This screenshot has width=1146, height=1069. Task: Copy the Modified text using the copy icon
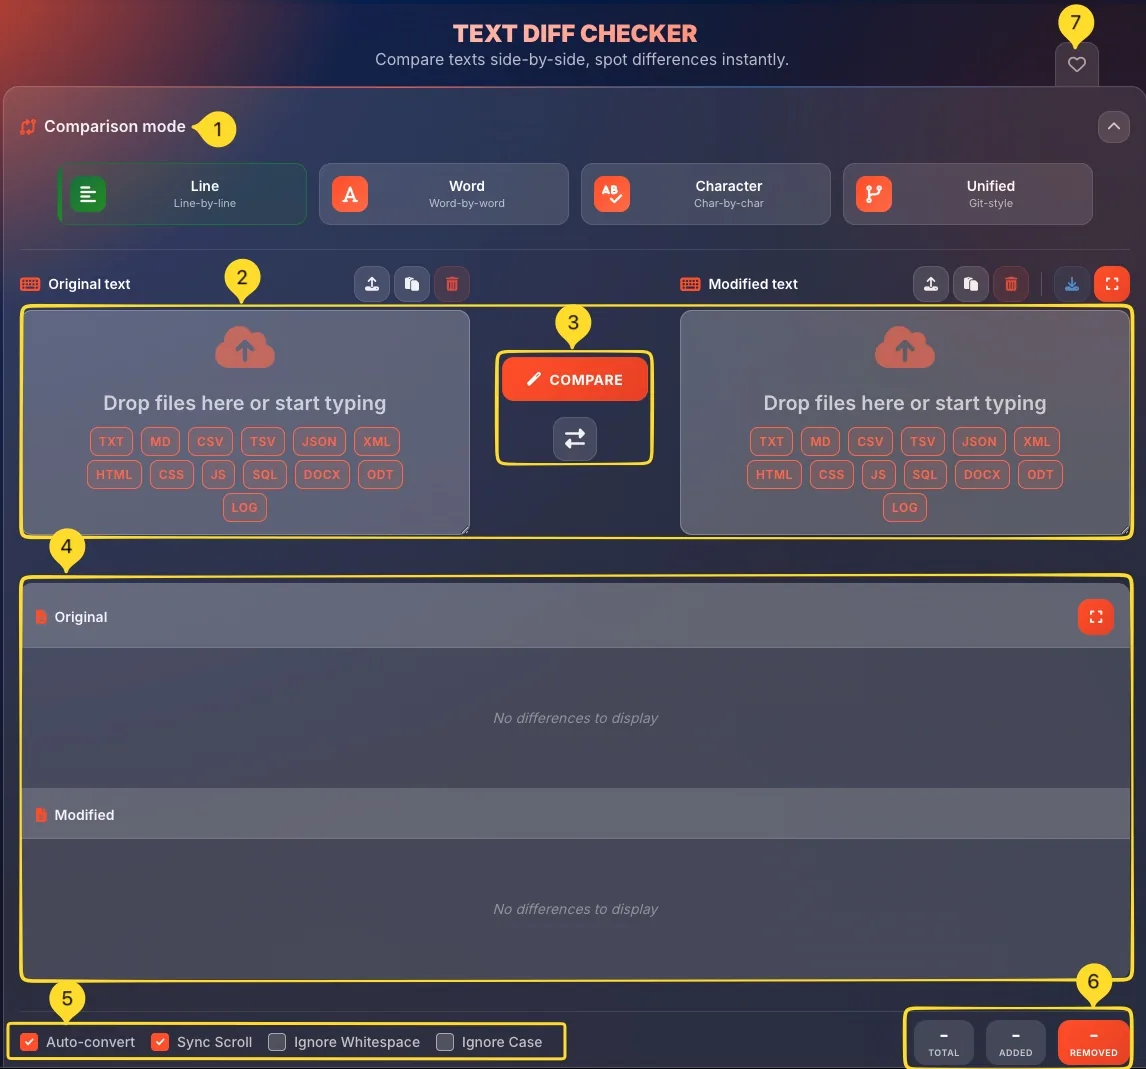pyautogui.click(x=970, y=283)
